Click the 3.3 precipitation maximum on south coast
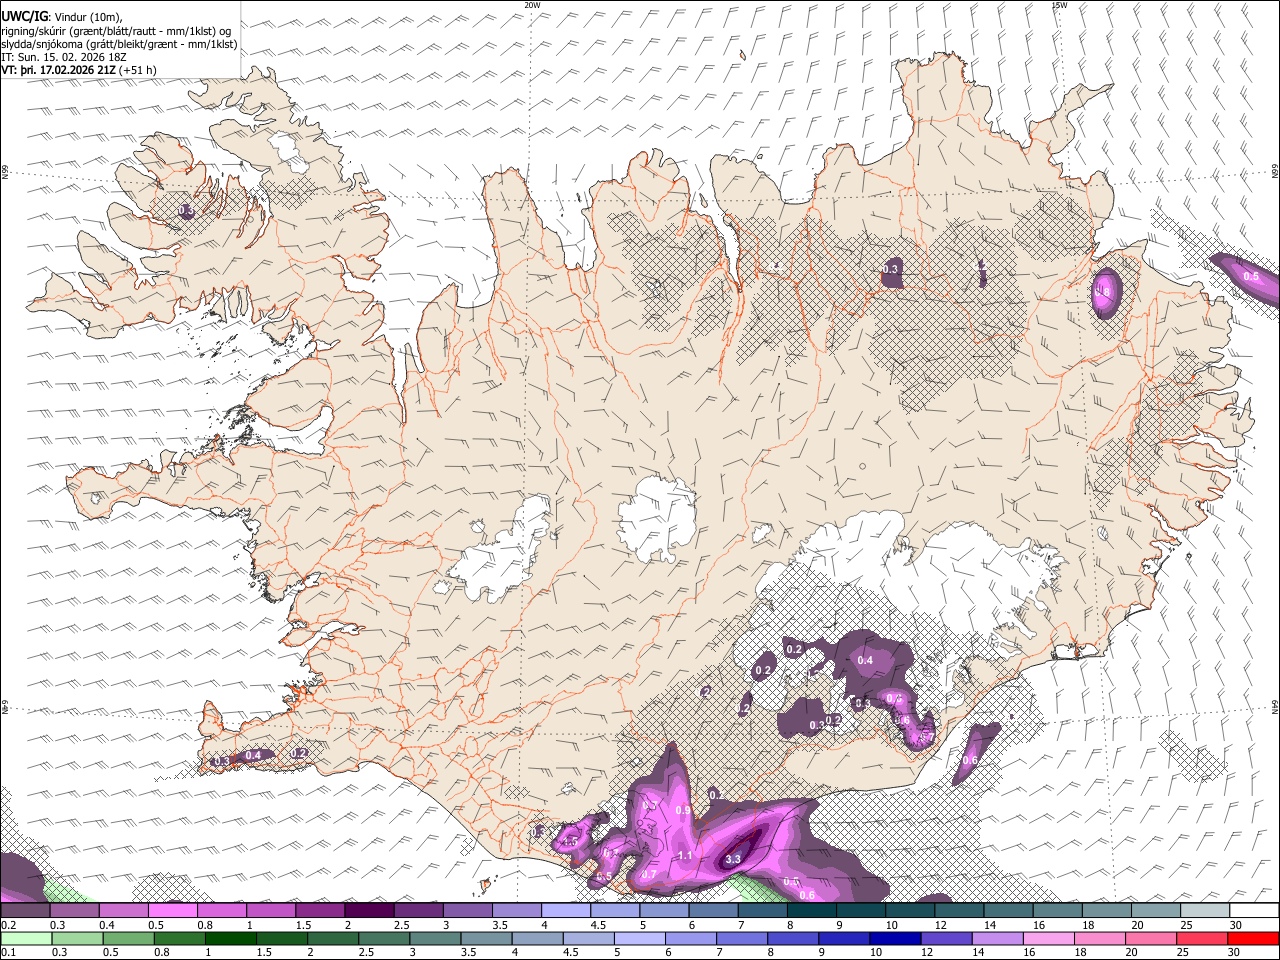The width and height of the screenshot is (1280, 960). [733, 859]
